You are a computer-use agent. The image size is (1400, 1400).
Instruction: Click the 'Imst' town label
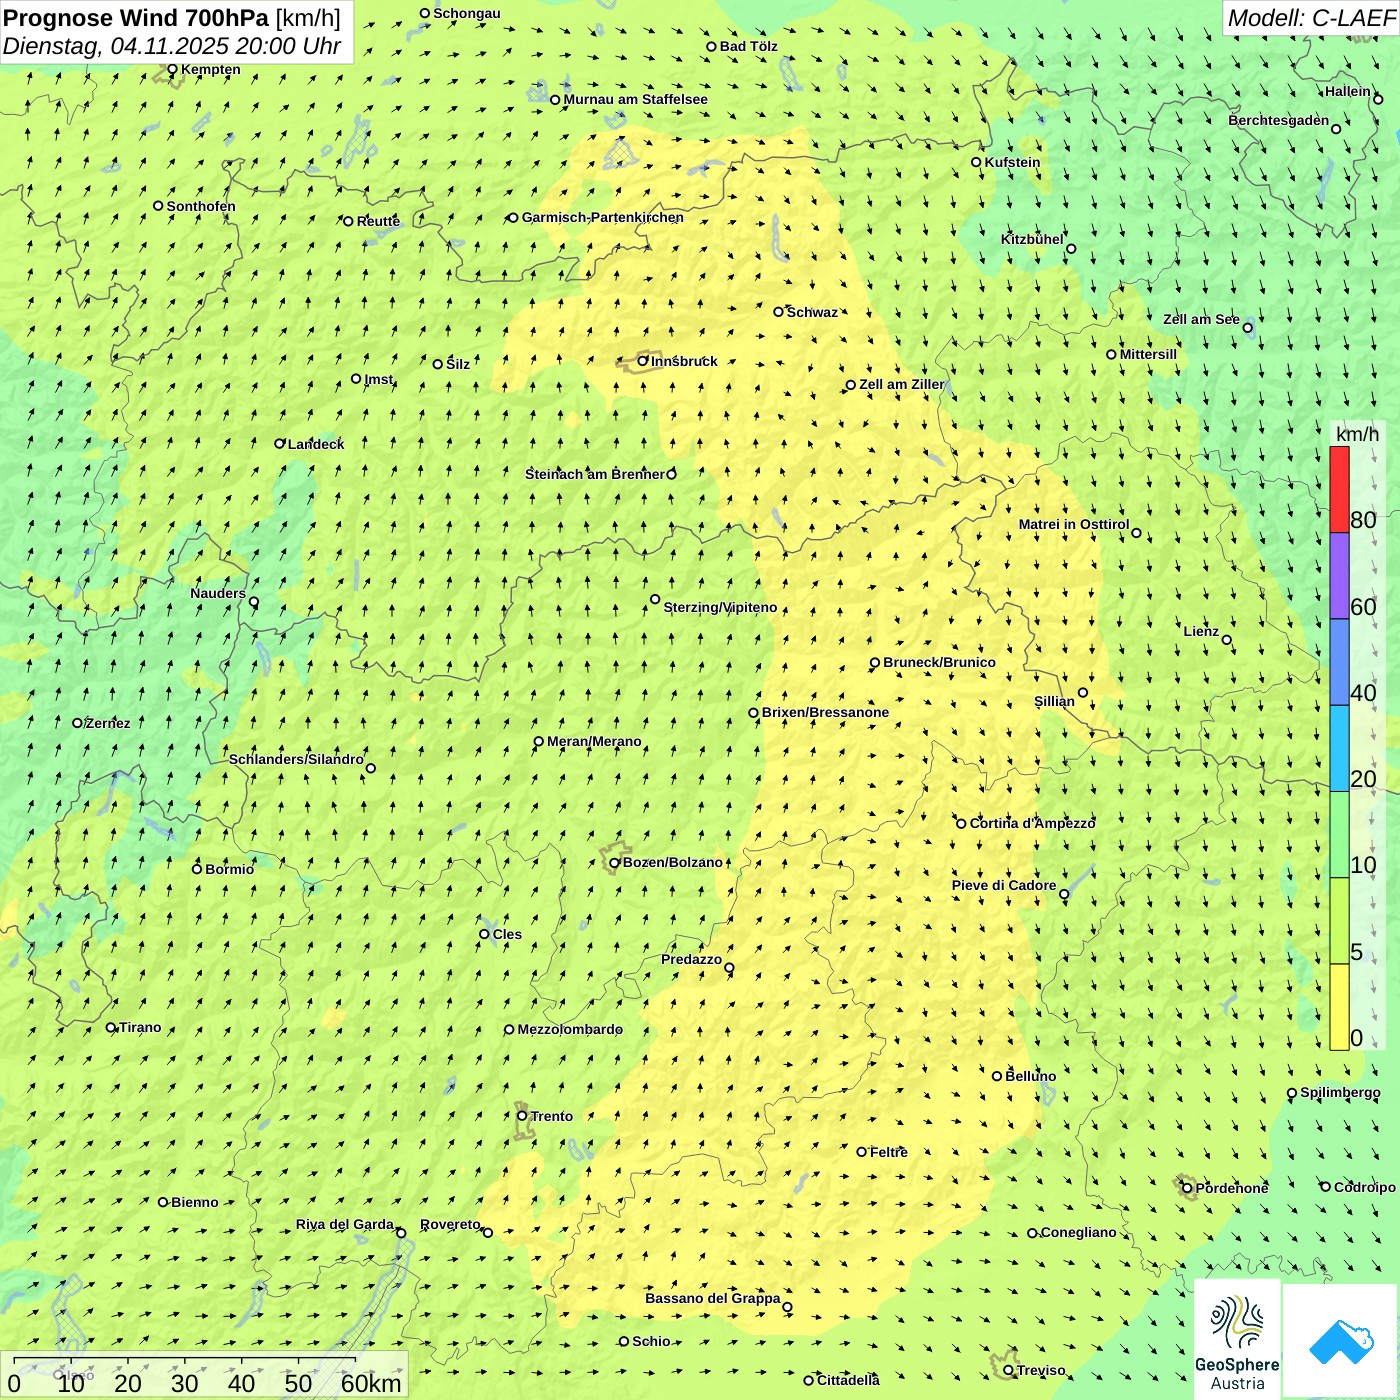(378, 379)
